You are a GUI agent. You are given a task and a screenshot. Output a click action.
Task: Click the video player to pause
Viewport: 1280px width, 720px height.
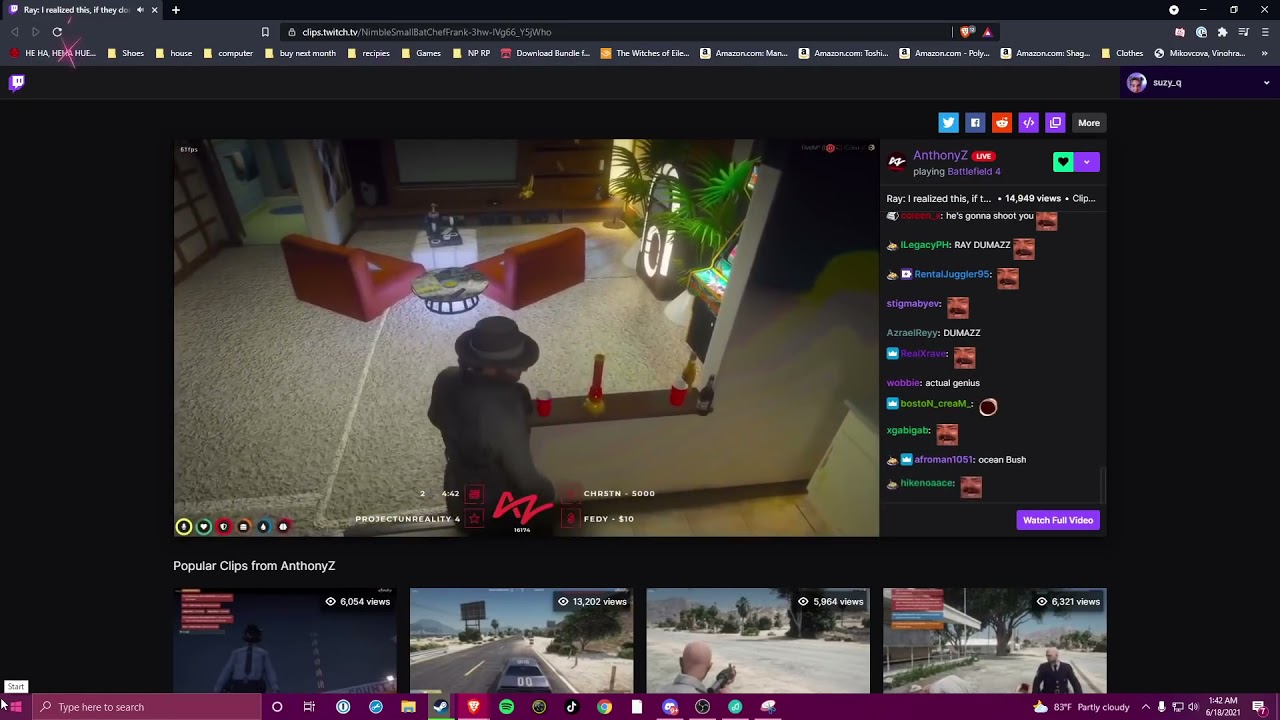pos(526,338)
